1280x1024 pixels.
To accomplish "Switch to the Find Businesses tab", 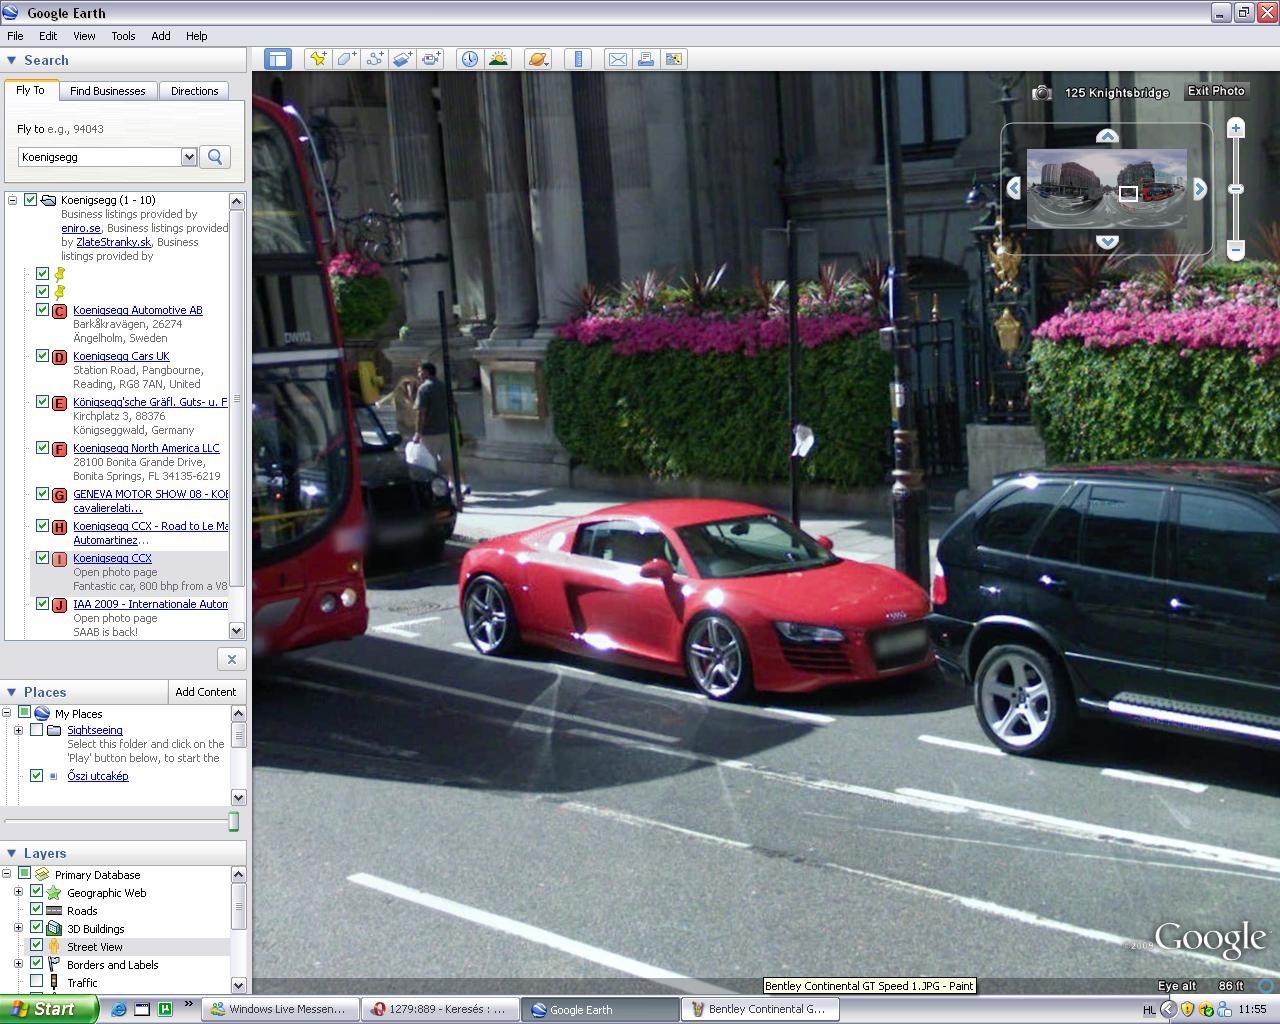I will click(107, 91).
